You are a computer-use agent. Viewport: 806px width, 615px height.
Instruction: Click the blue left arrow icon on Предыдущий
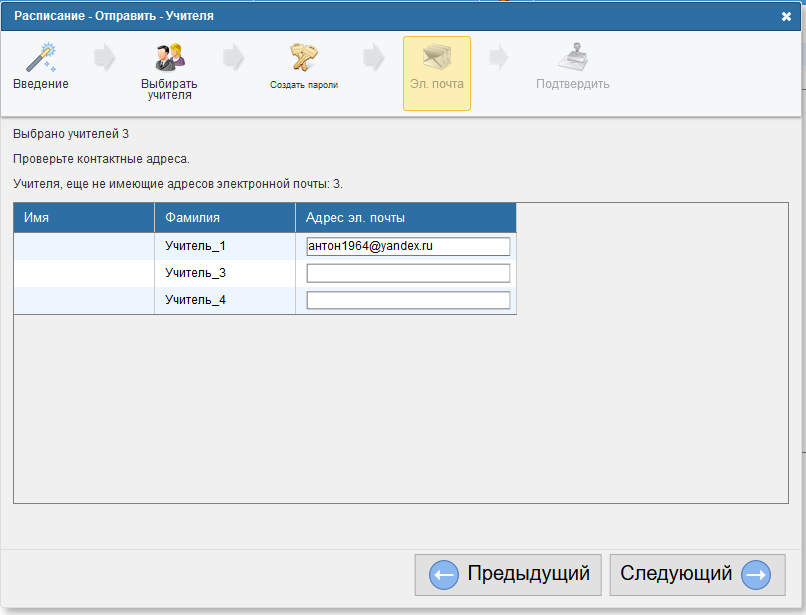pyautogui.click(x=443, y=575)
